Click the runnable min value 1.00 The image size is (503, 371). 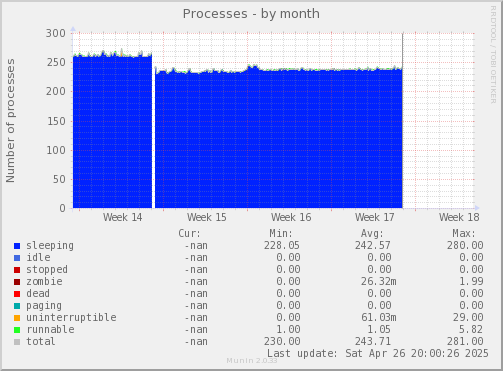[x=288, y=329]
